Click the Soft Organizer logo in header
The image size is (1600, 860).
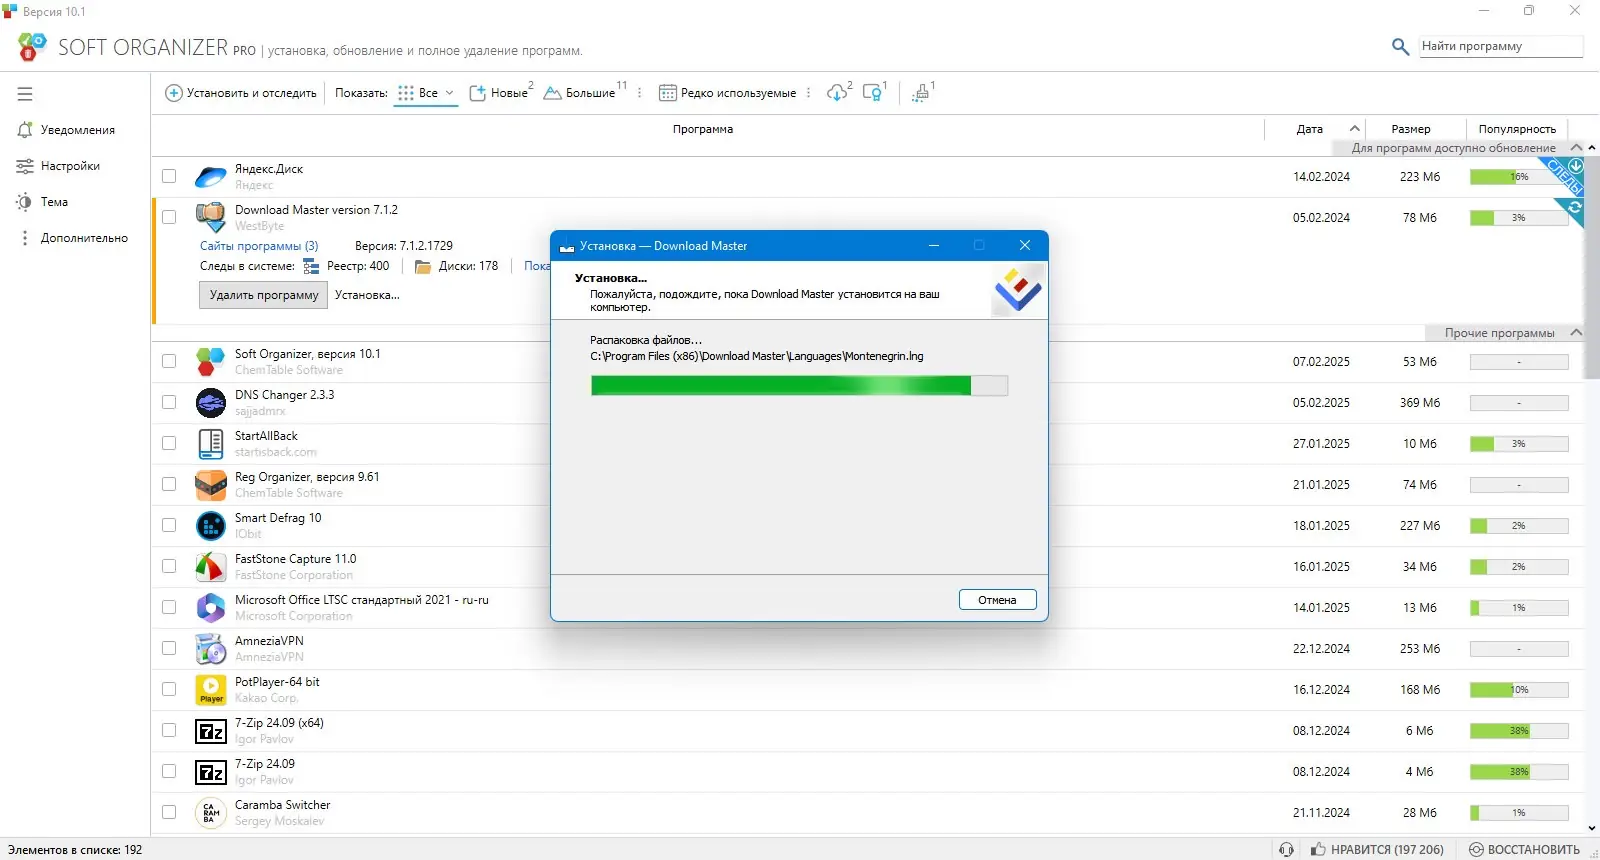click(x=32, y=47)
